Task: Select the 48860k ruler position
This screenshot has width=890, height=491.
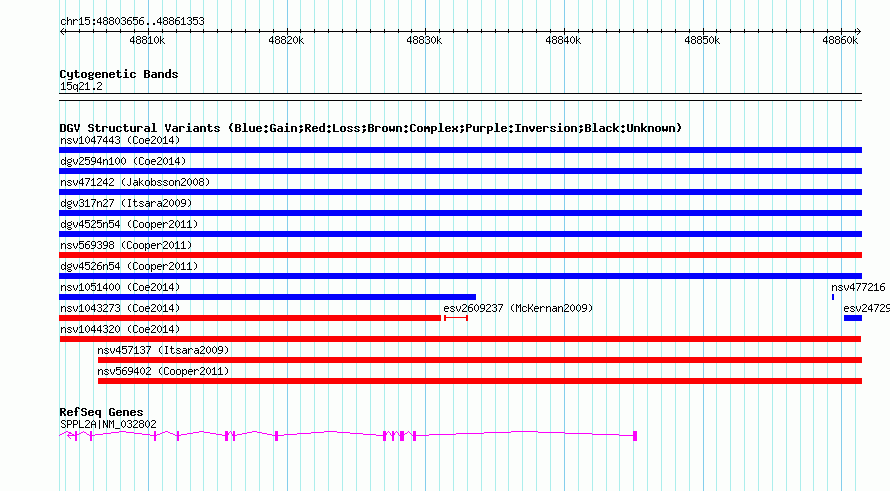Action: tap(841, 40)
